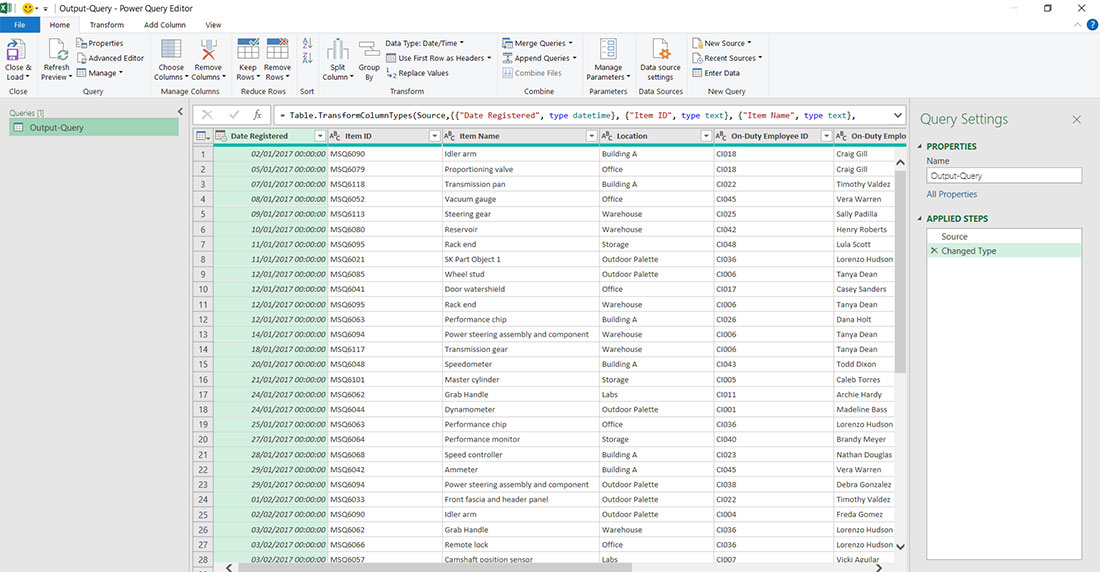
Task: Open the Data Type: Date/Time dropdown
Action: click(425, 43)
